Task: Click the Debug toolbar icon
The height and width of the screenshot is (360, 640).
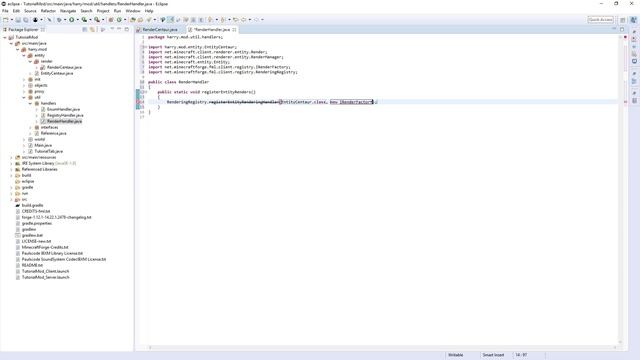Action: 59,20
